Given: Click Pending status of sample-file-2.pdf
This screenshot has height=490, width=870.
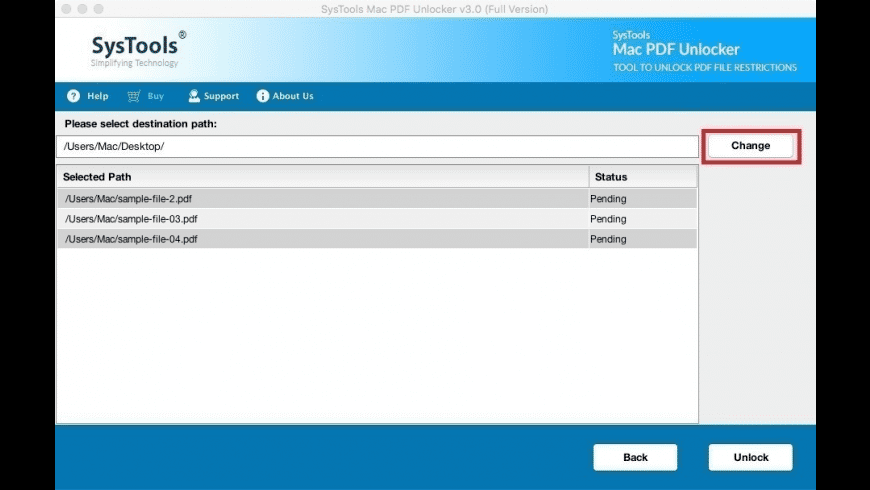Looking at the screenshot, I should point(608,199).
